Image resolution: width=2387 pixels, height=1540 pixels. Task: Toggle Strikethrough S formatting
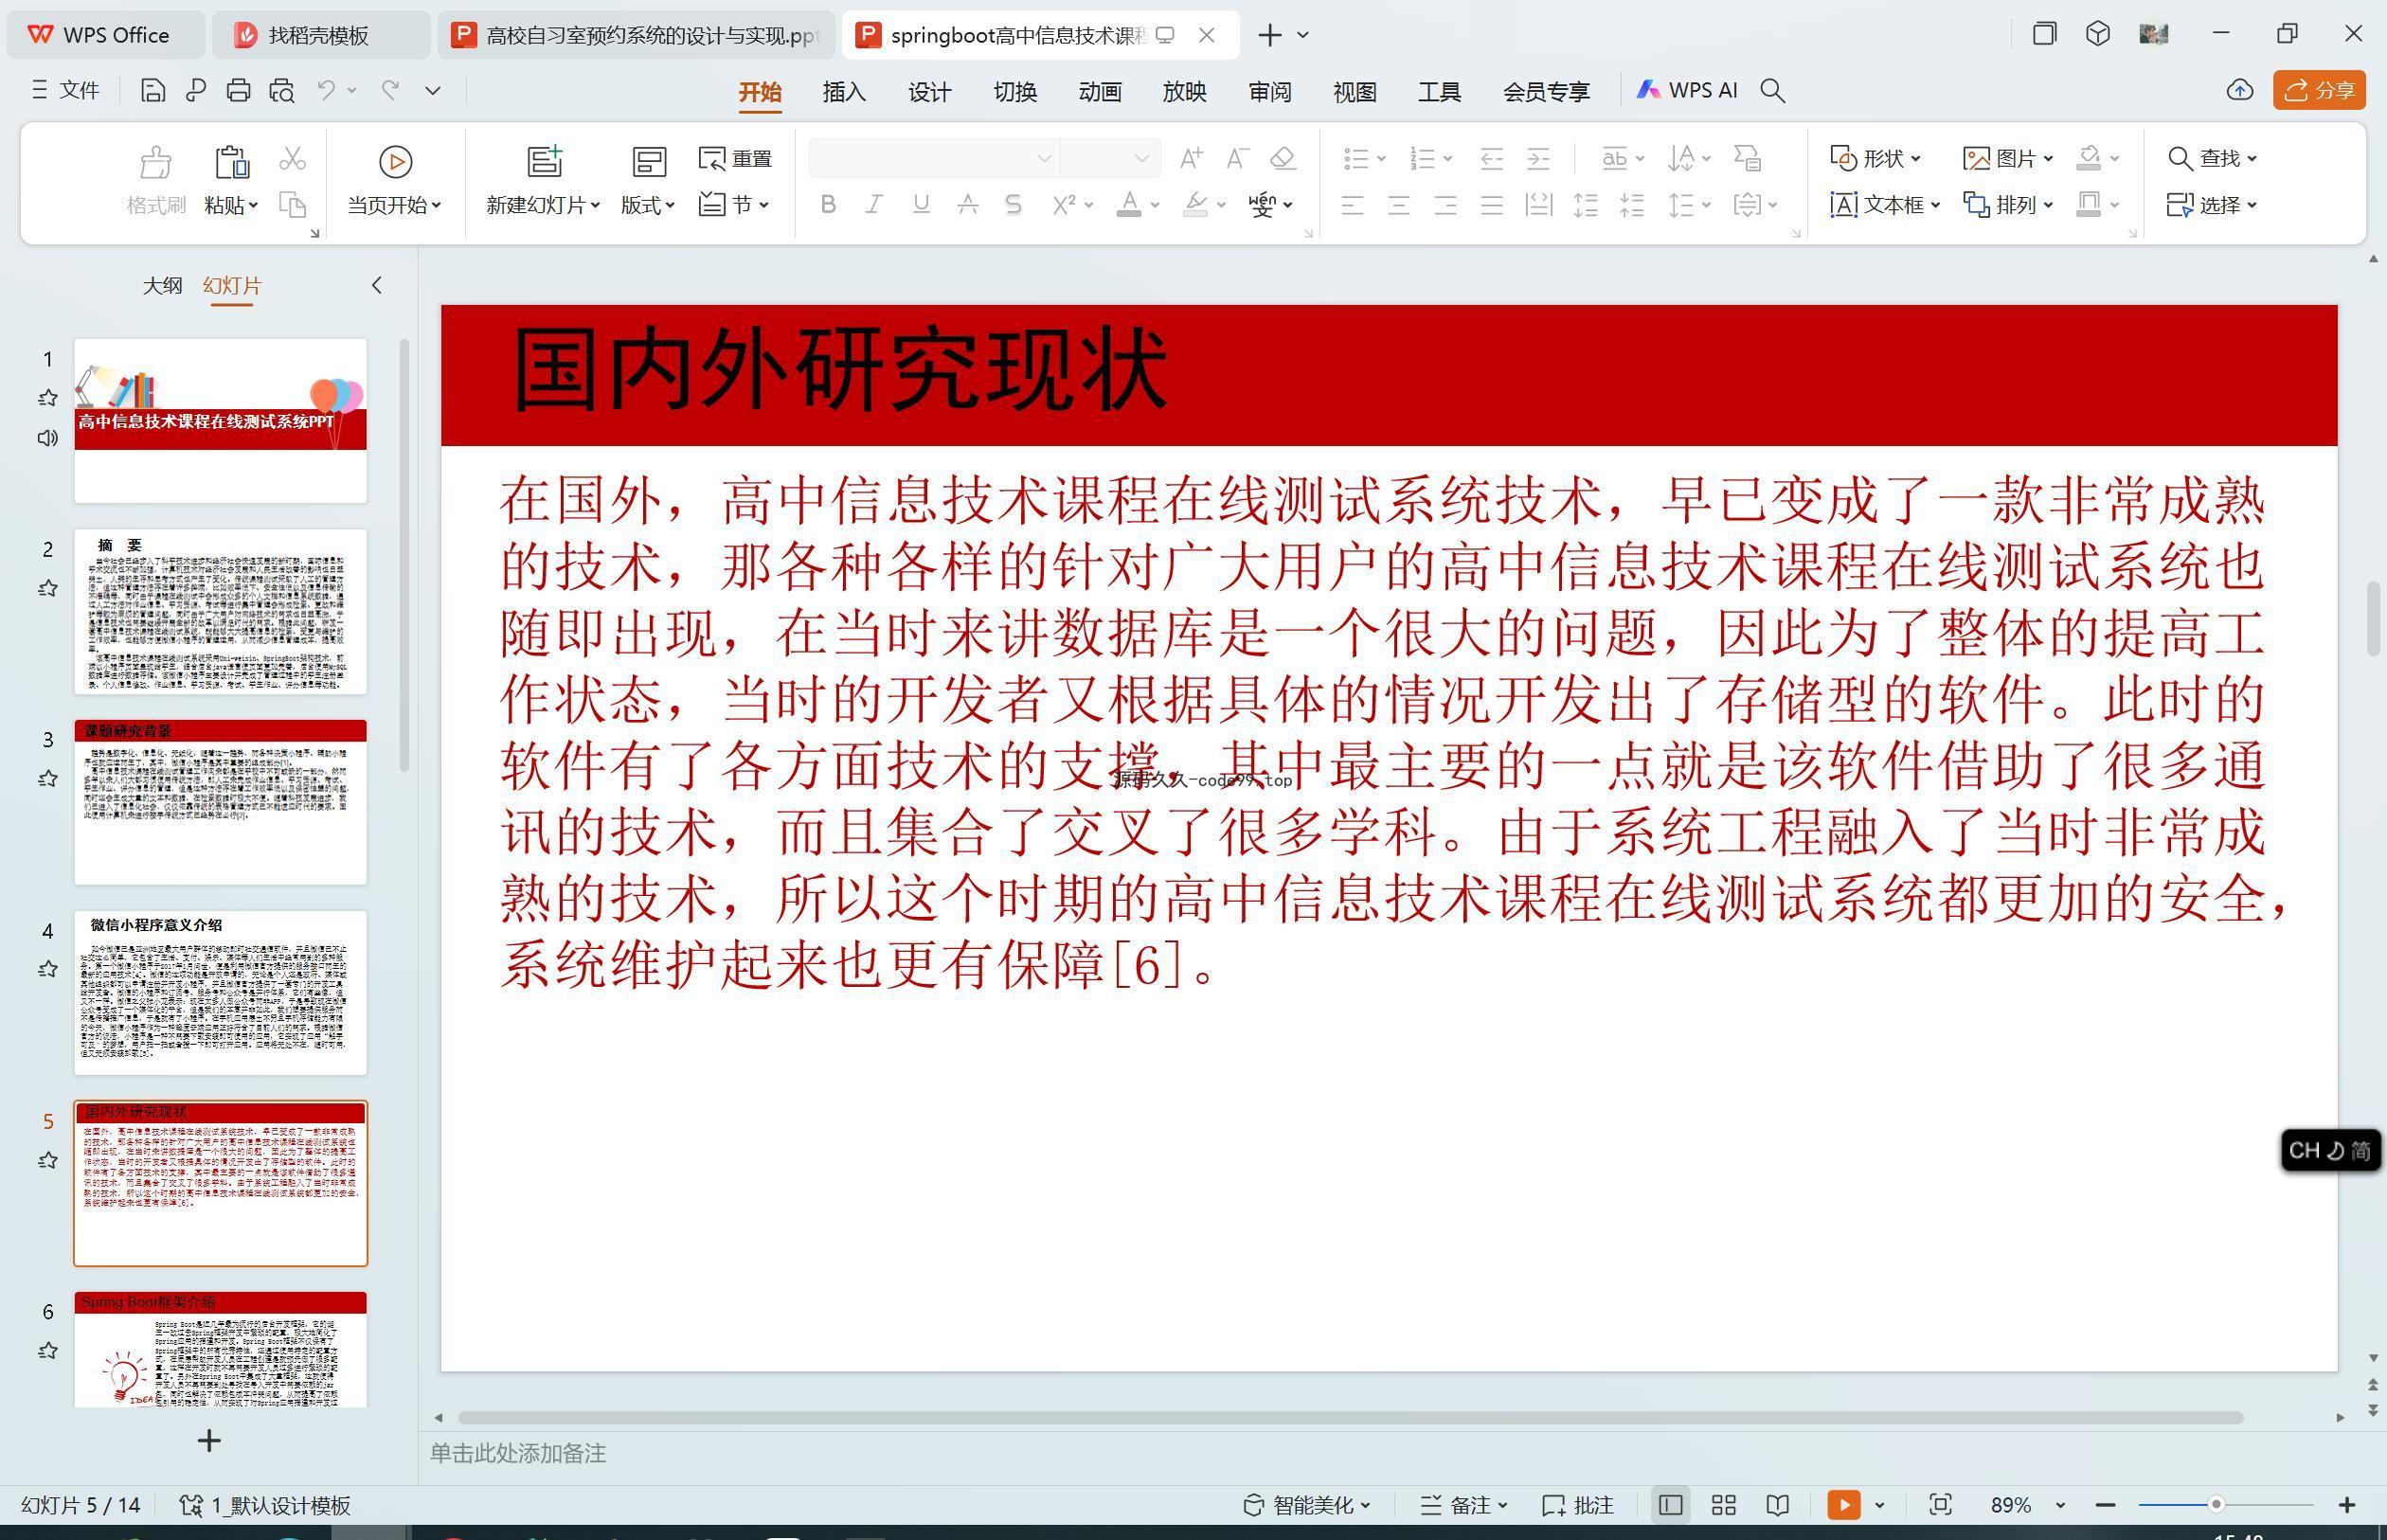coord(1013,205)
